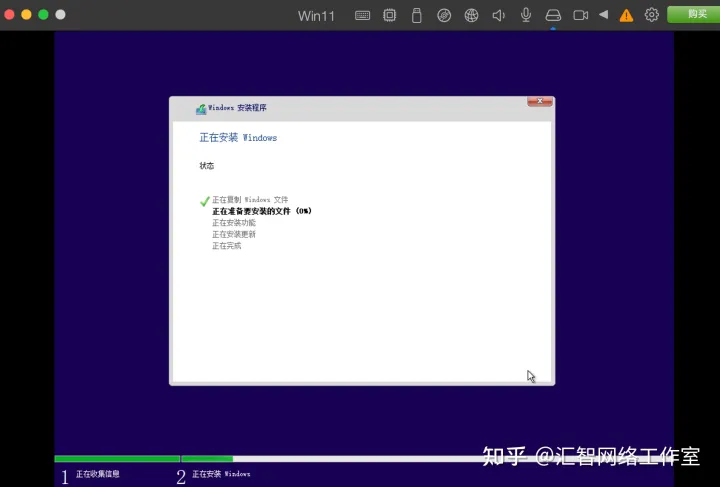Click the red macOS close button

pyautogui.click(x=9, y=15)
